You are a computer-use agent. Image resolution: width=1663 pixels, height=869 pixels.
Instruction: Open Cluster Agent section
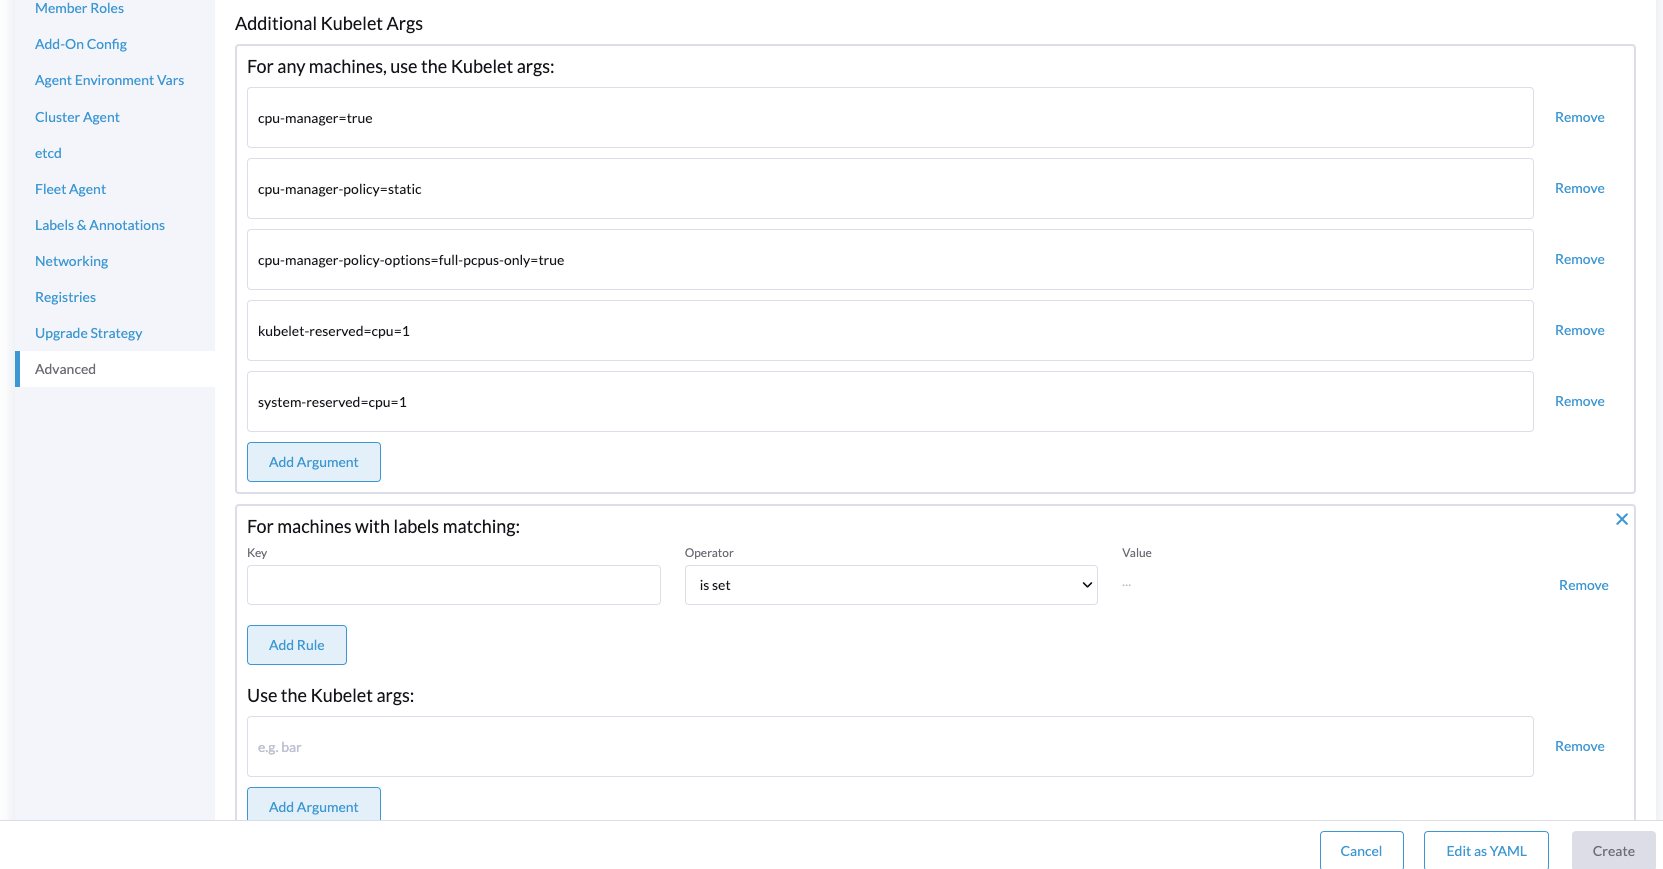[77, 117]
